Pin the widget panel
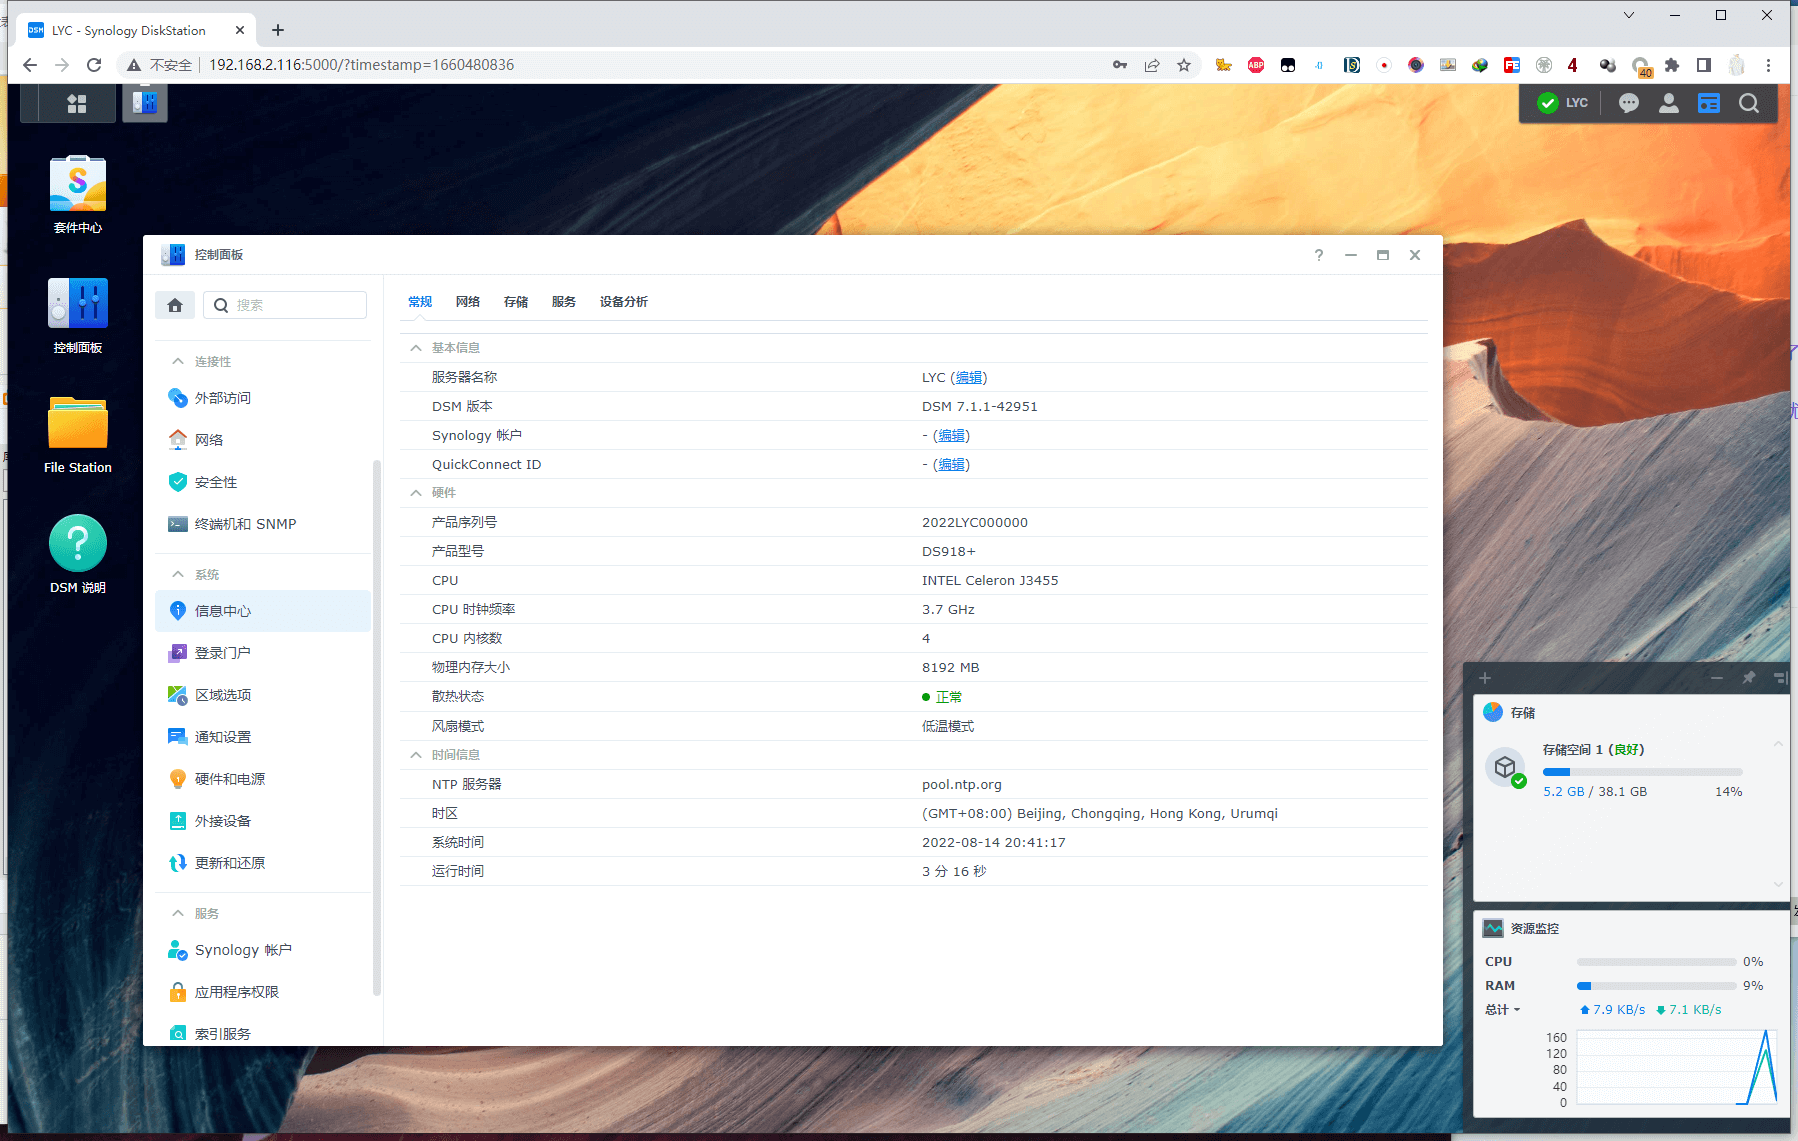 coord(1749,678)
